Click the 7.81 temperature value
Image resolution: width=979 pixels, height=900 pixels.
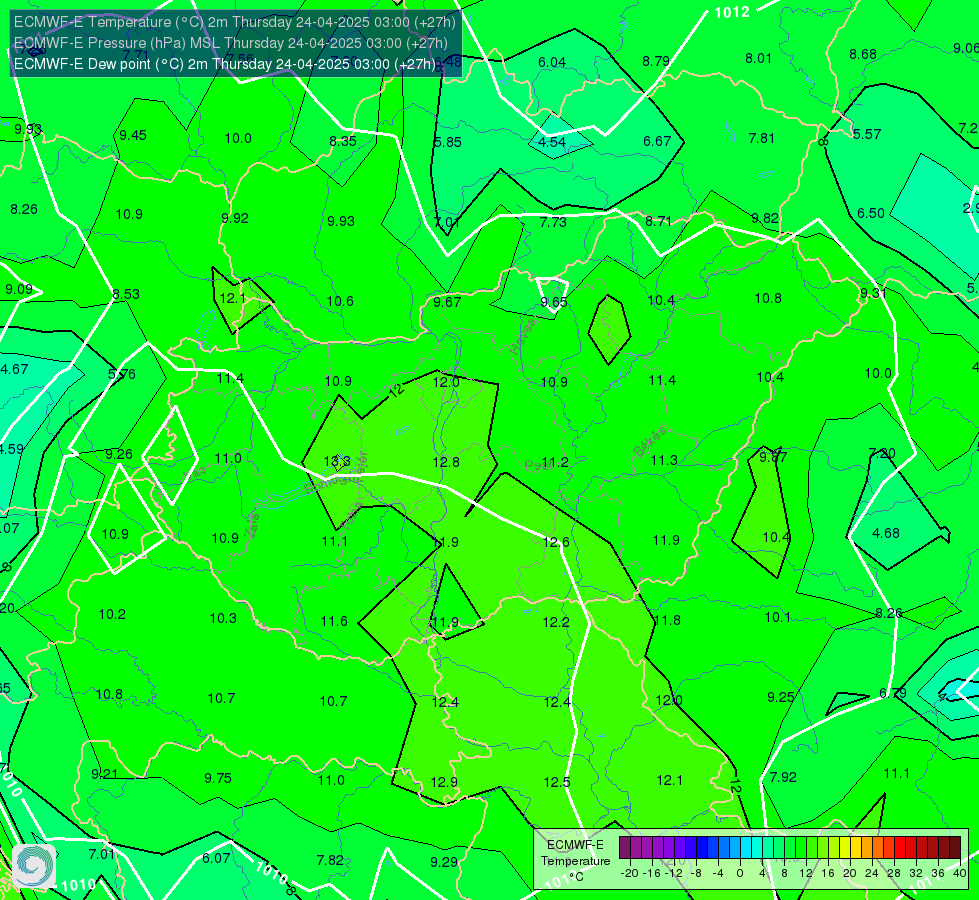762,139
